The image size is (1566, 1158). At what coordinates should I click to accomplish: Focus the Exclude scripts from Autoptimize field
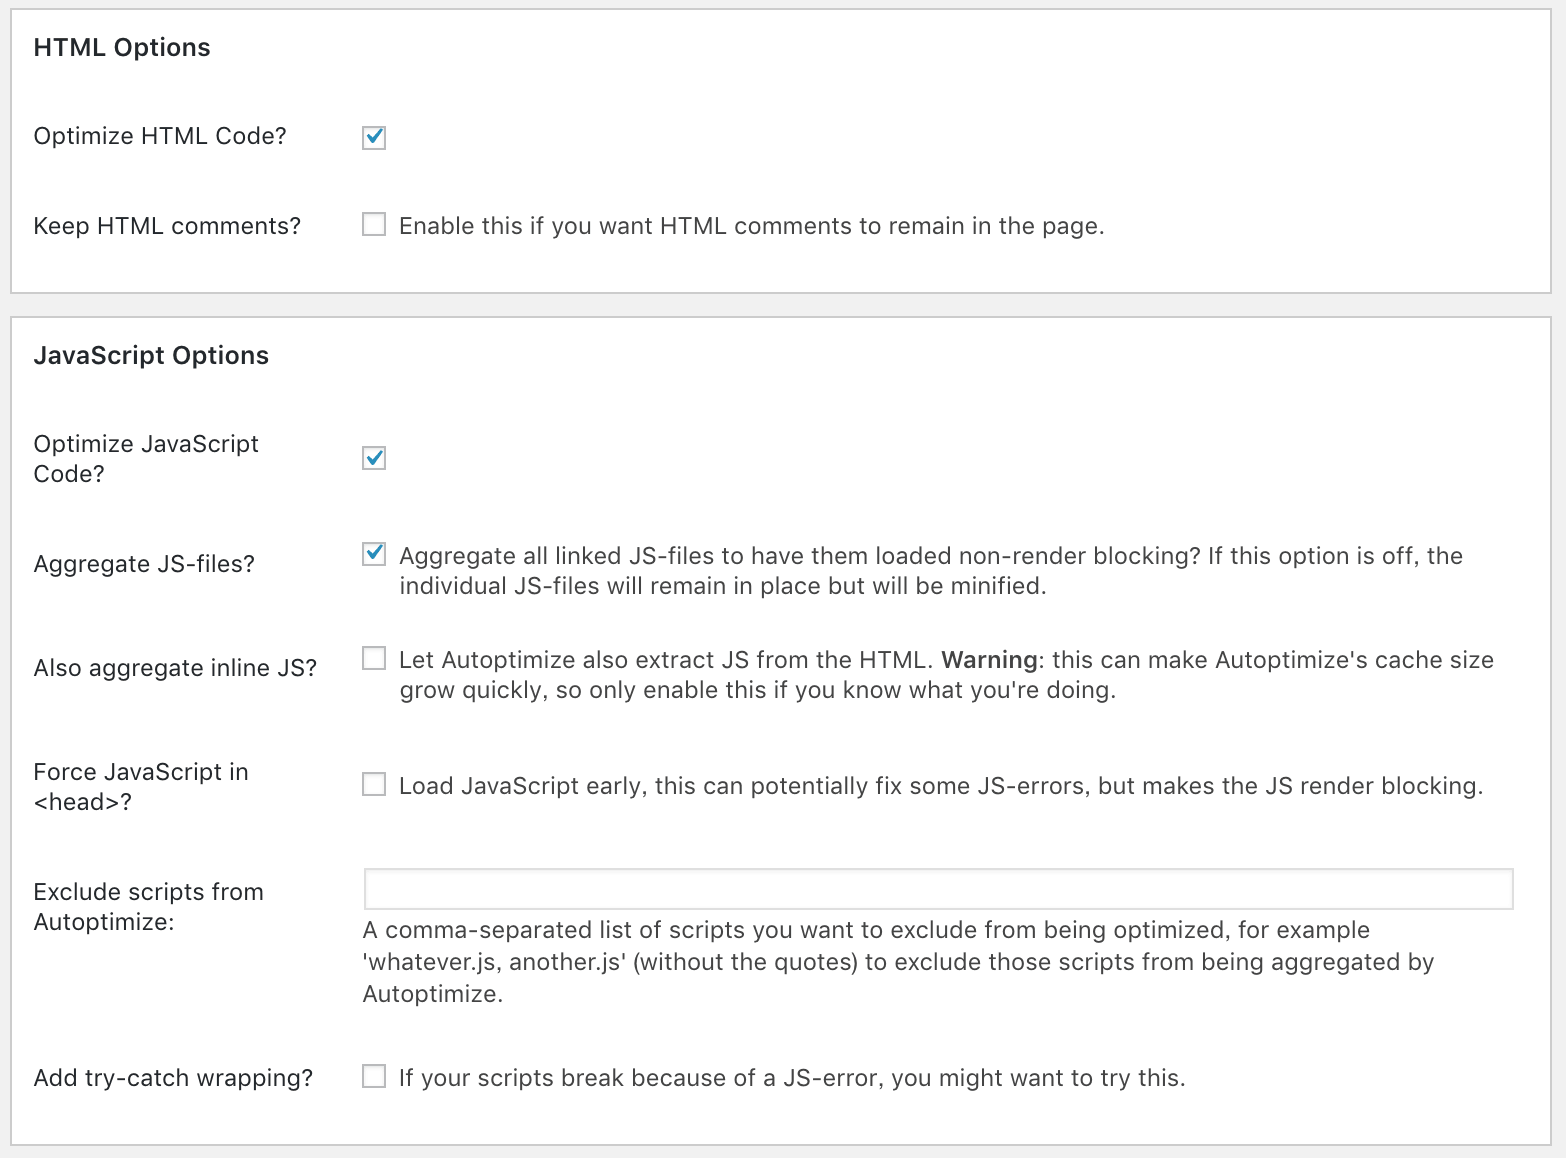[x=938, y=889]
